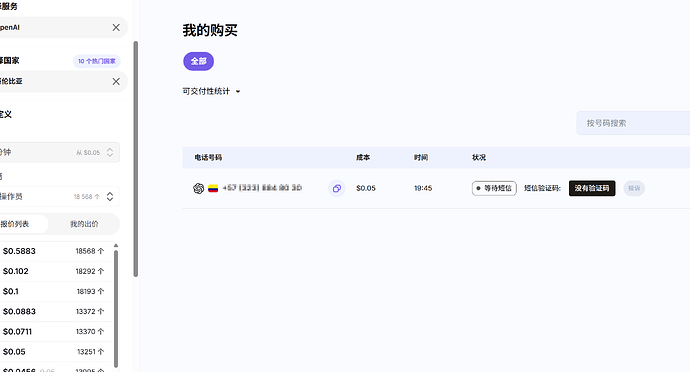690x372 pixels.
Task: Click the disabled 投诉 button
Action: coord(634,188)
